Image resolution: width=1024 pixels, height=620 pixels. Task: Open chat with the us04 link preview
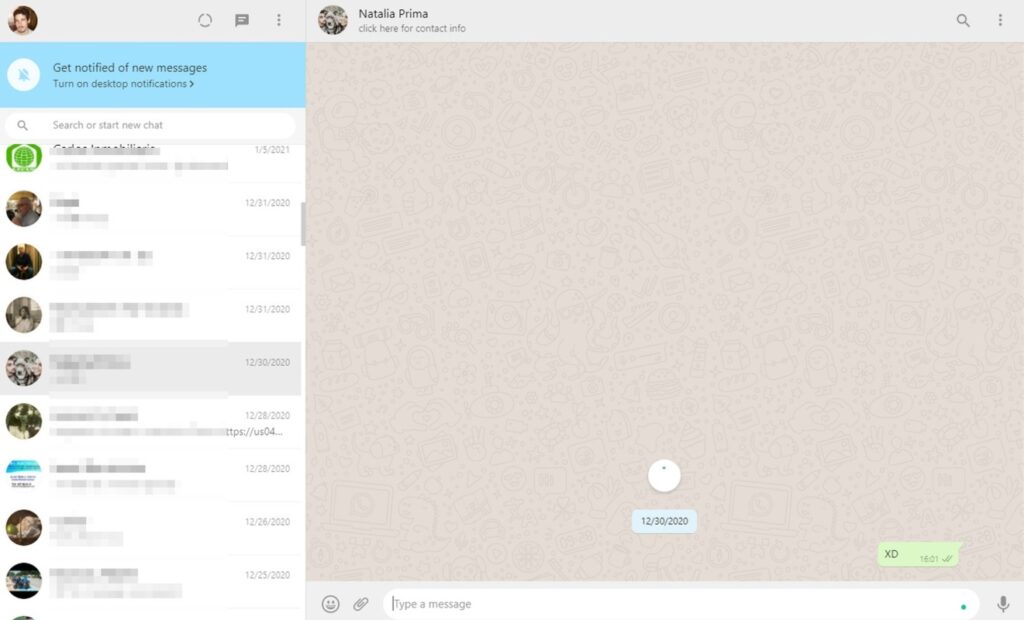pyautogui.click(x=150, y=422)
